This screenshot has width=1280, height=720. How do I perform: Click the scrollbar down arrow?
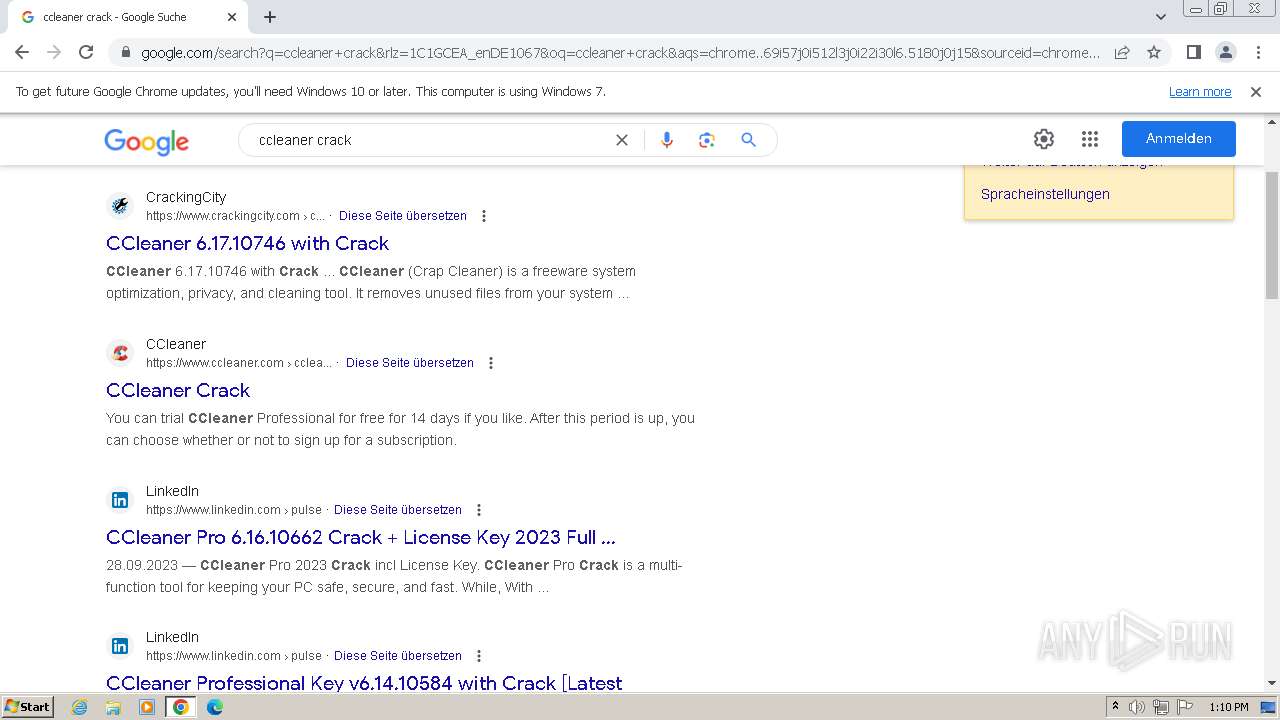pos(1271,684)
